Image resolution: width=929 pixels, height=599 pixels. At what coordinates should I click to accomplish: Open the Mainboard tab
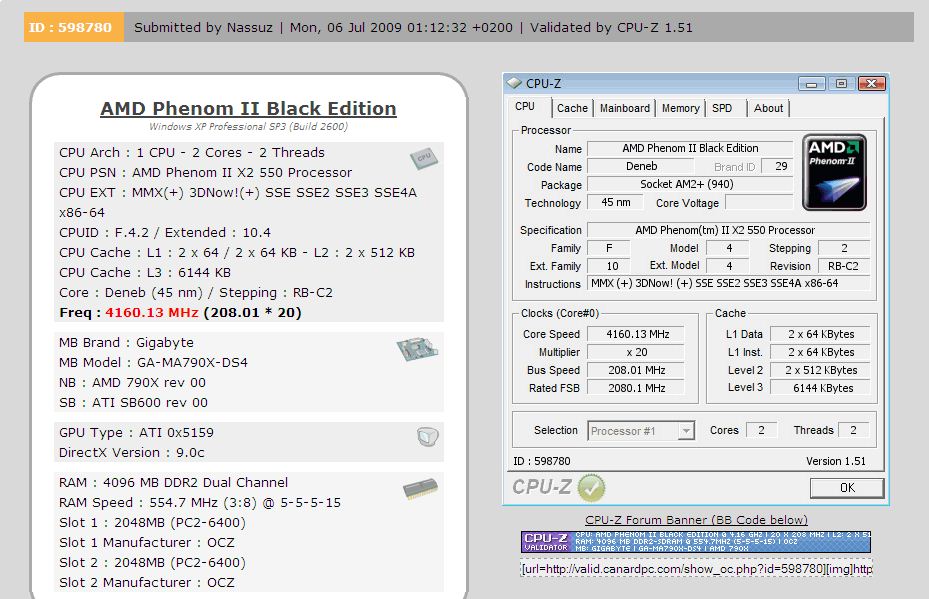tap(624, 108)
